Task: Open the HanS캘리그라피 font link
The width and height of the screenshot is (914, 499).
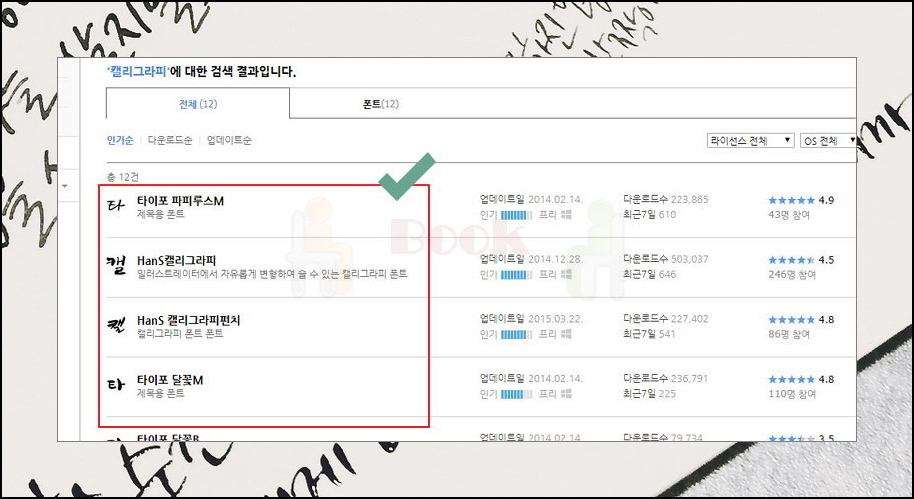Action: 177,260
